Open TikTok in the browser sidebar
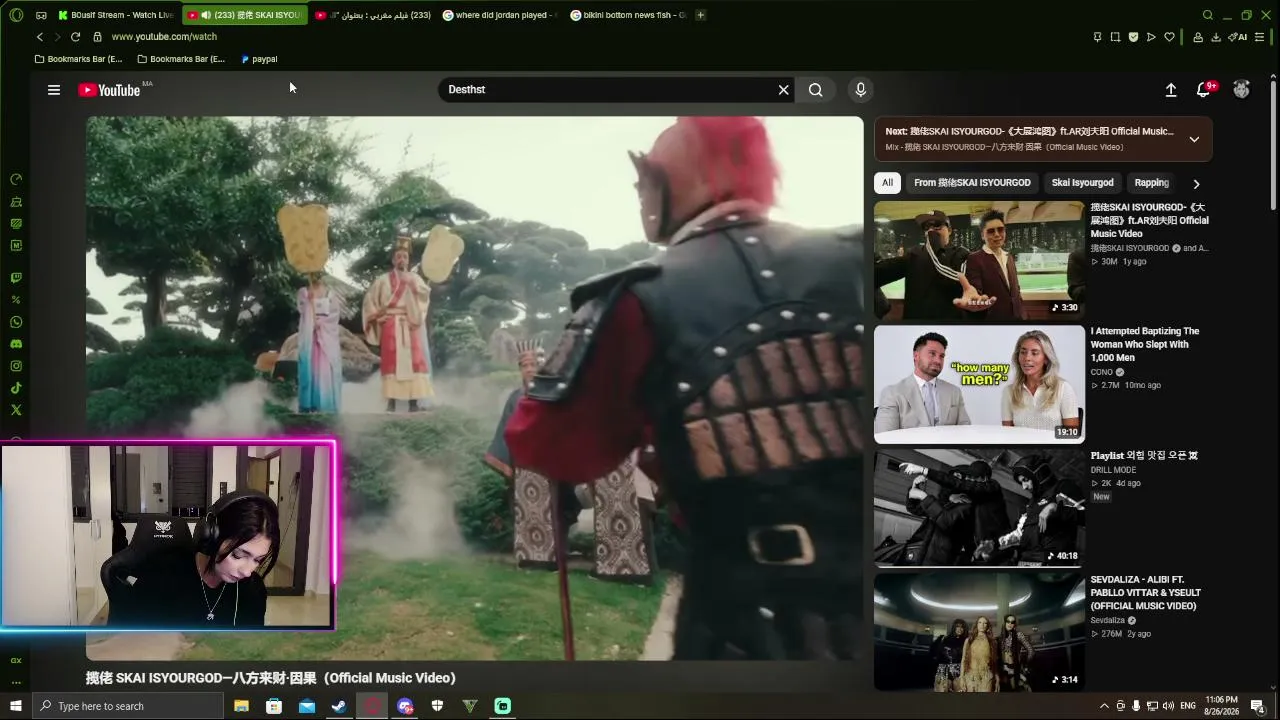The width and height of the screenshot is (1280, 720). tap(16, 388)
